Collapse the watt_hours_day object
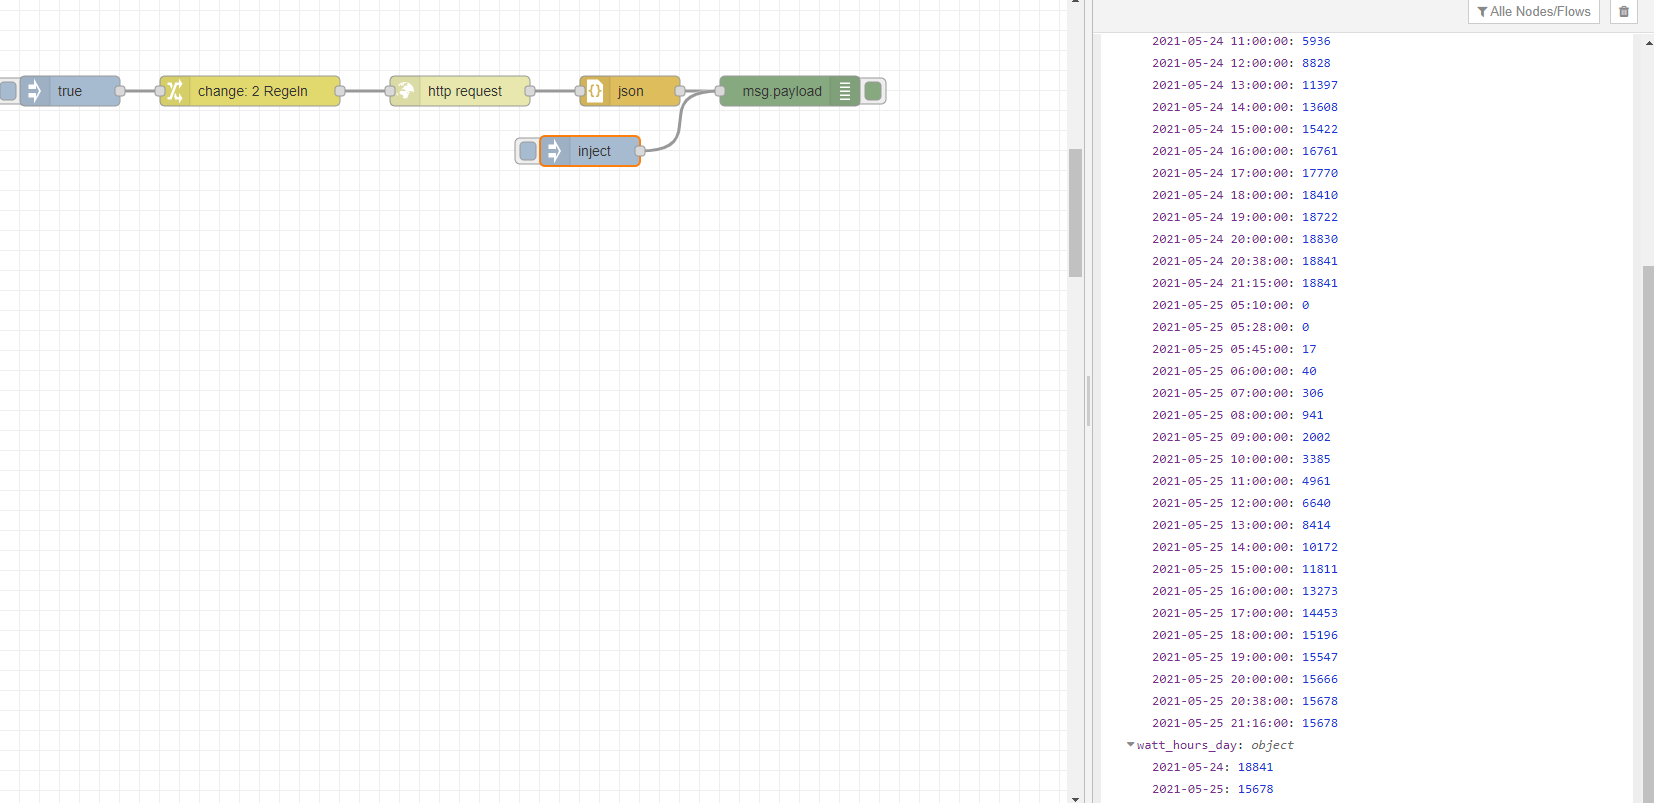The height and width of the screenshot is (803, 1654). click(x=1131, y=745)
